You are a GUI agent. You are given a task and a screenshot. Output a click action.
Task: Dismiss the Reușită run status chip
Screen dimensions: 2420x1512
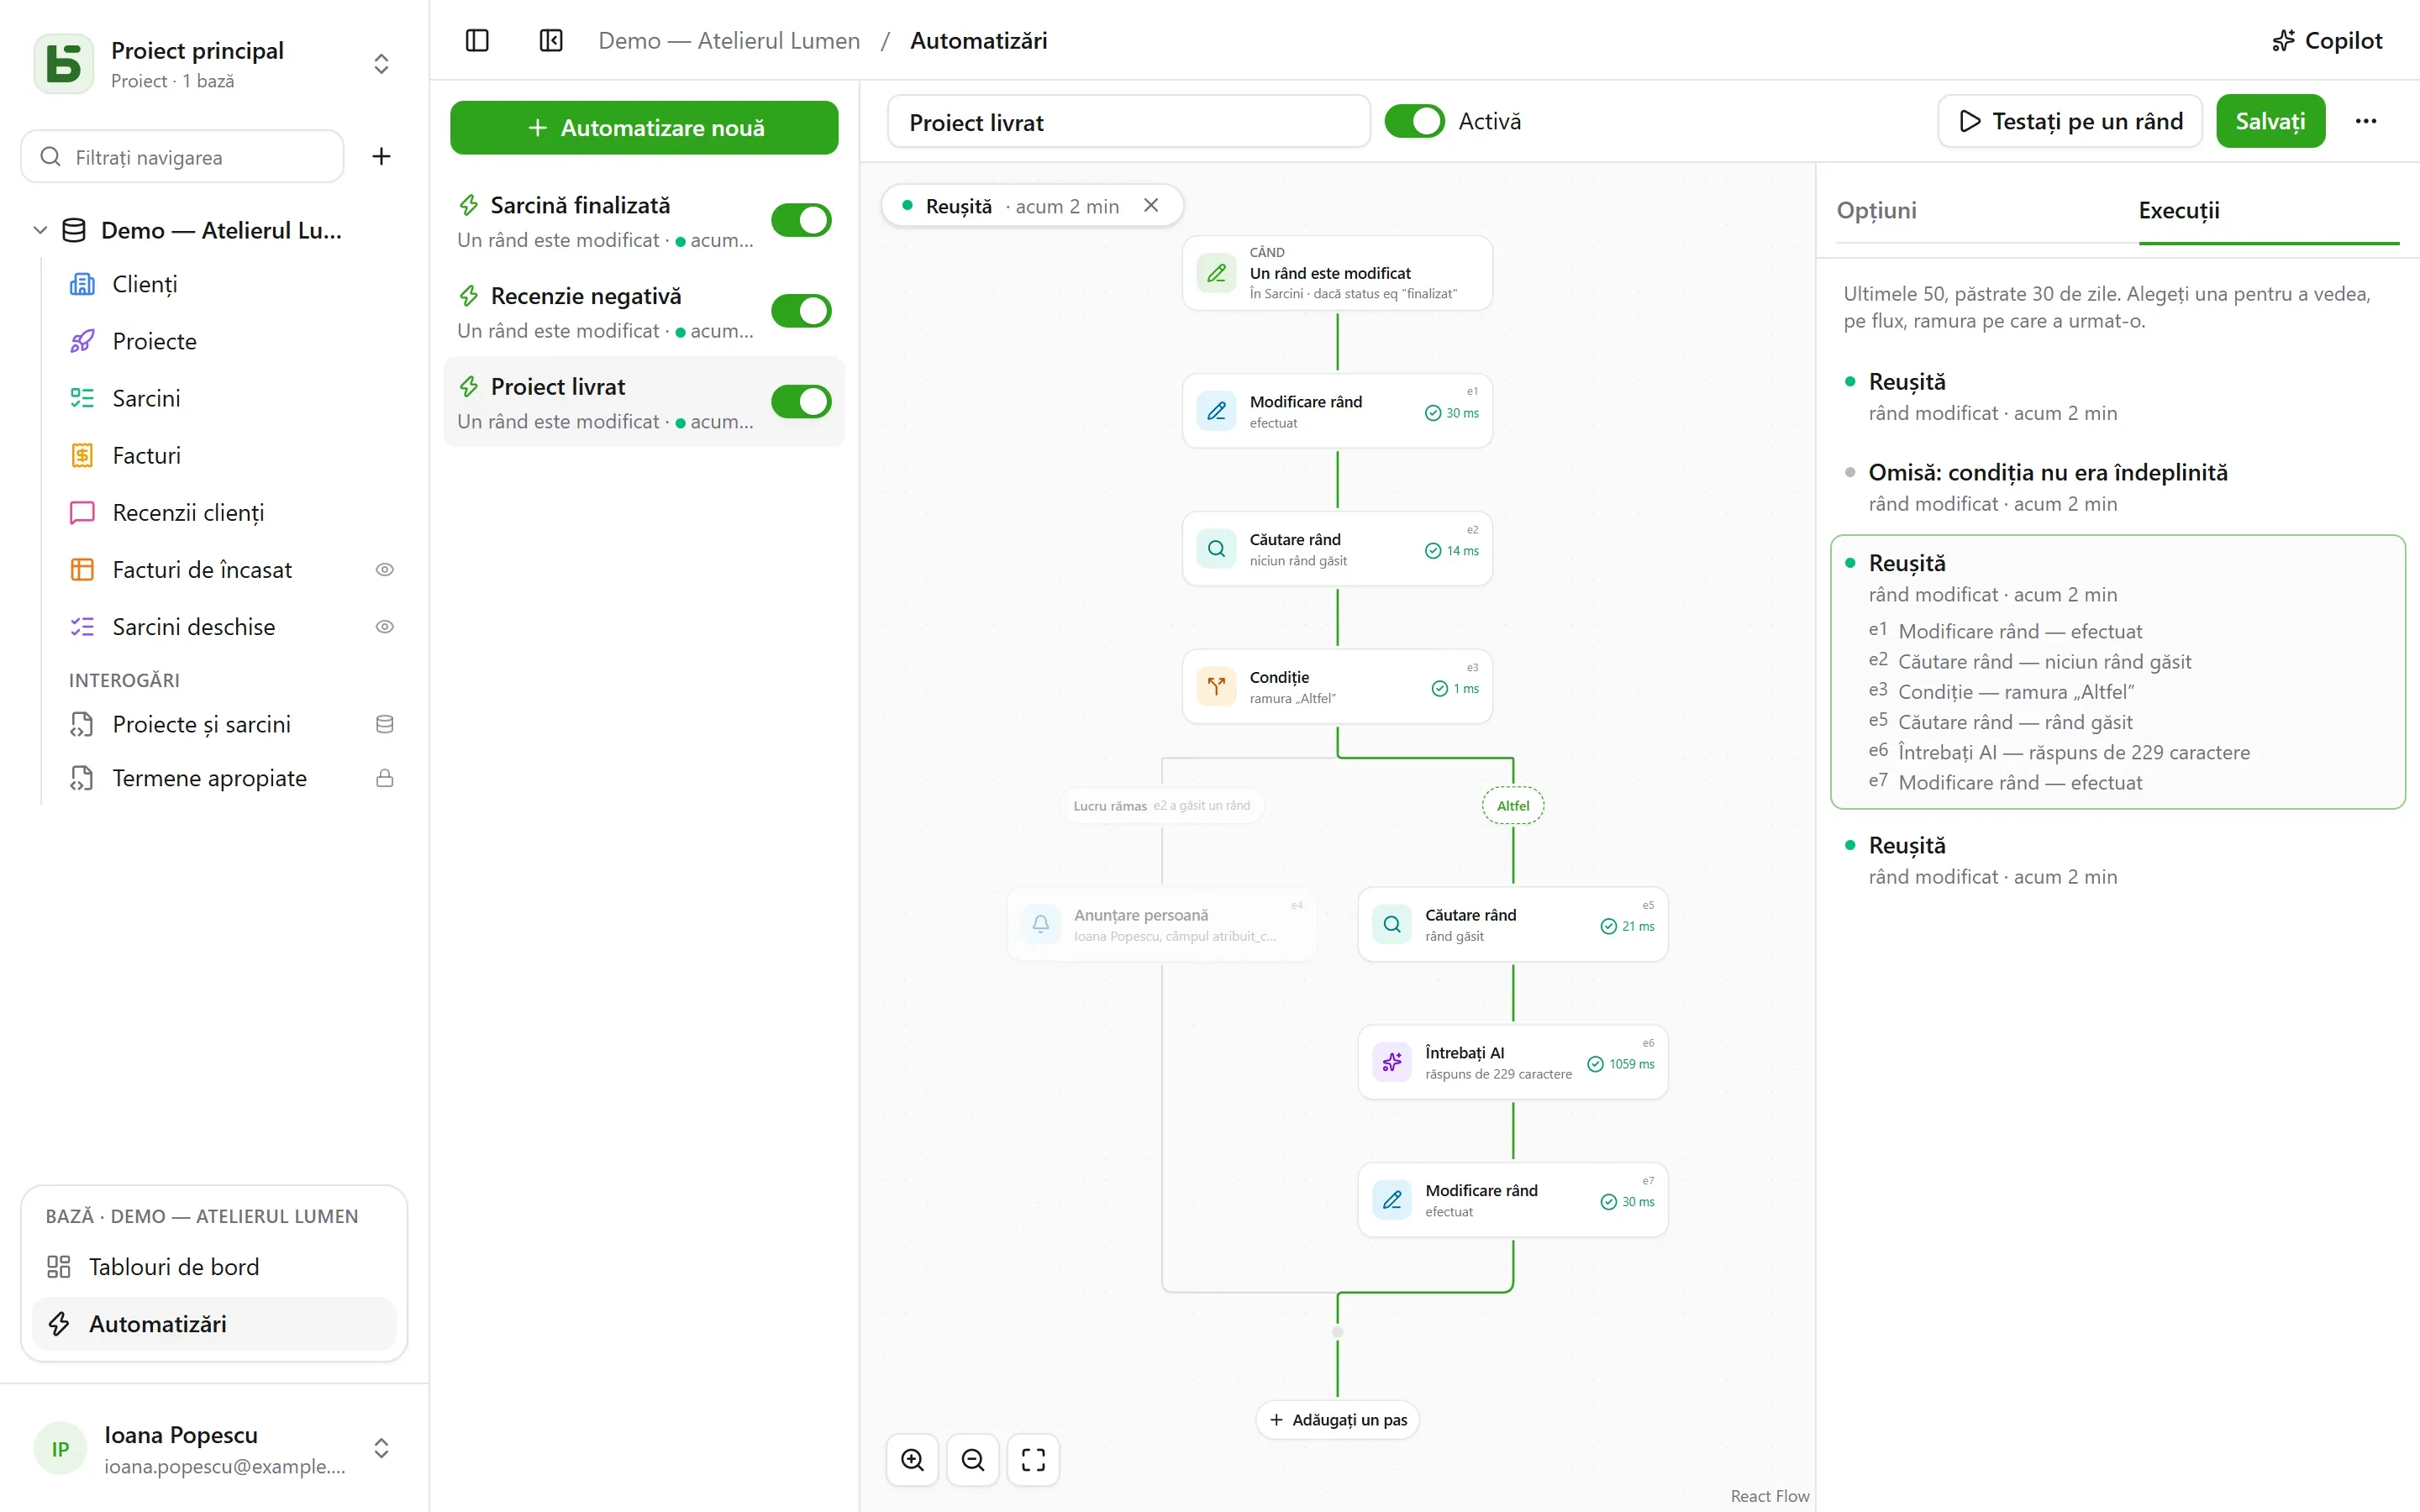[x=1152, y=205]
